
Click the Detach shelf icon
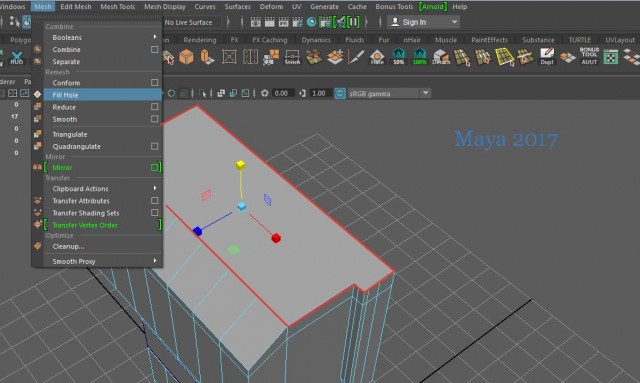441,57
